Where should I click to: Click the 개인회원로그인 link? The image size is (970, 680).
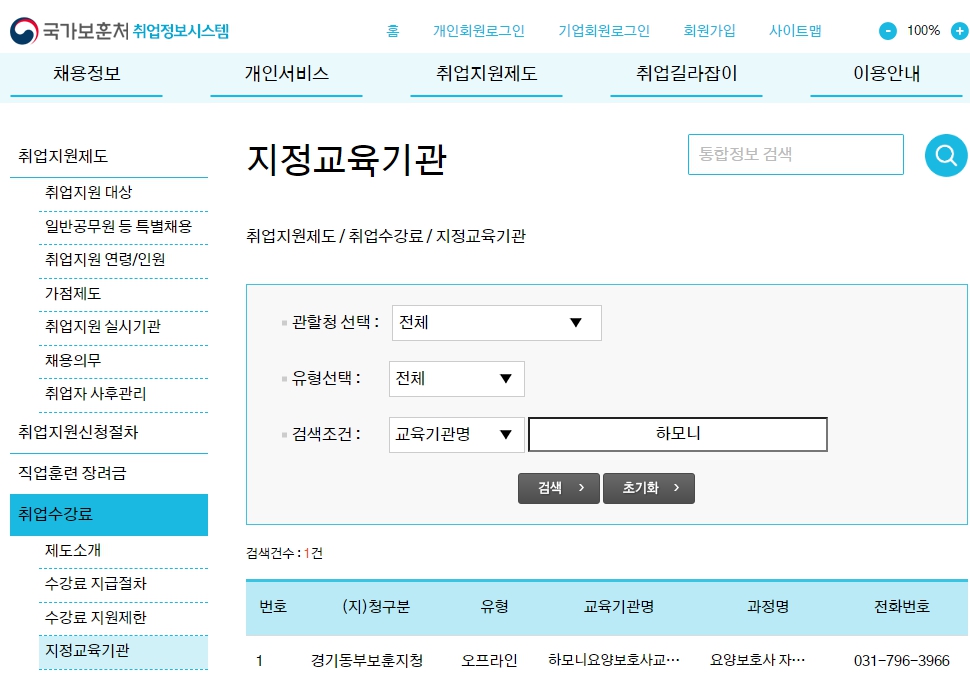point(478,31)
